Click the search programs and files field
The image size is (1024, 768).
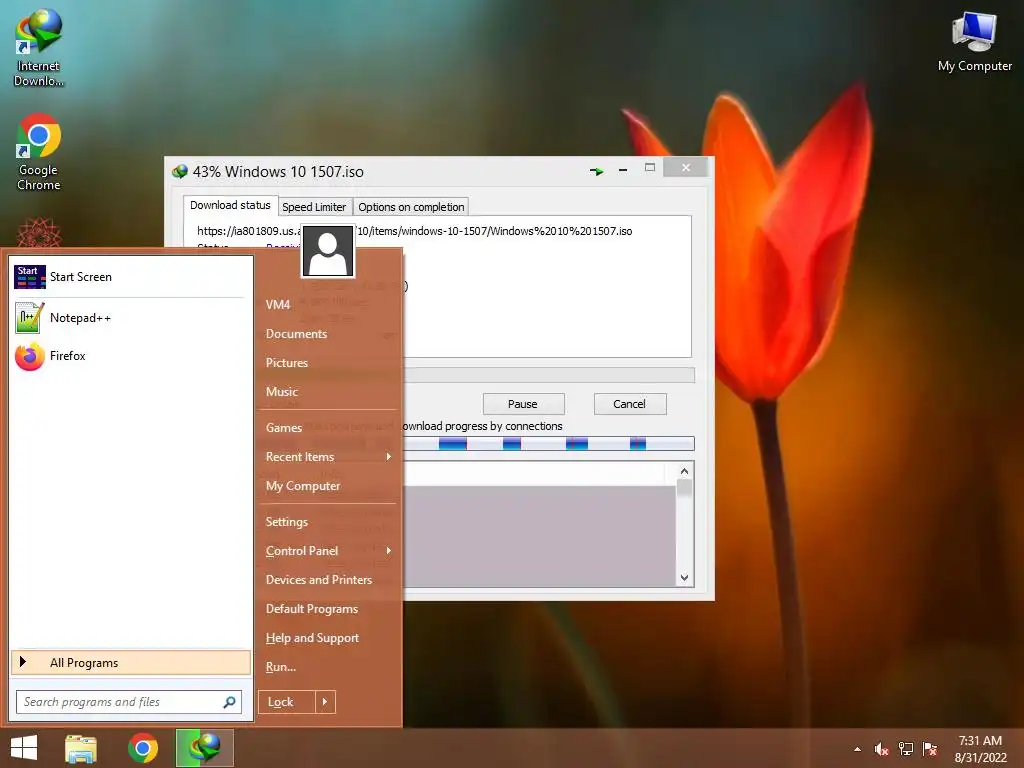(129, 702)
